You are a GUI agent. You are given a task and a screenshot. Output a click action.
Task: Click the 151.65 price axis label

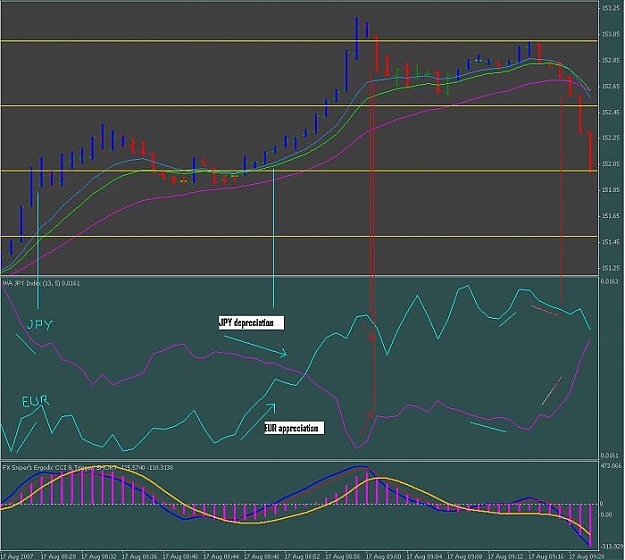[611, 216]
